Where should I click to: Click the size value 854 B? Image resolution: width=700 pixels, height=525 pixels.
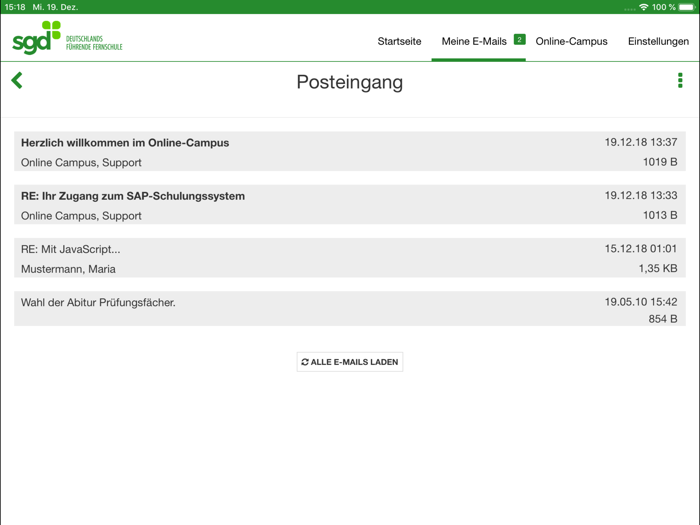pyautogui.click(x=663, y=319)
